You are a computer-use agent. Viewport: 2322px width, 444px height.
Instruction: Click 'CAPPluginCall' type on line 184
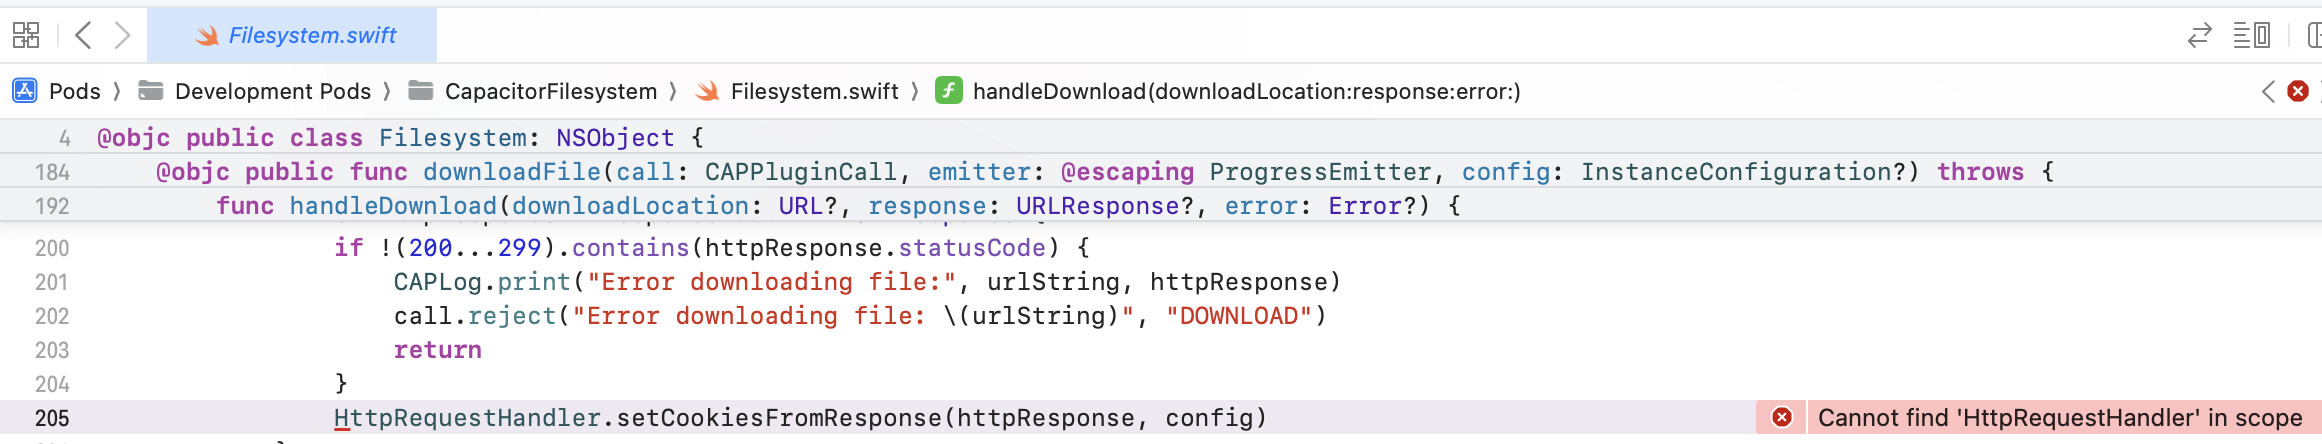[801, 172]
